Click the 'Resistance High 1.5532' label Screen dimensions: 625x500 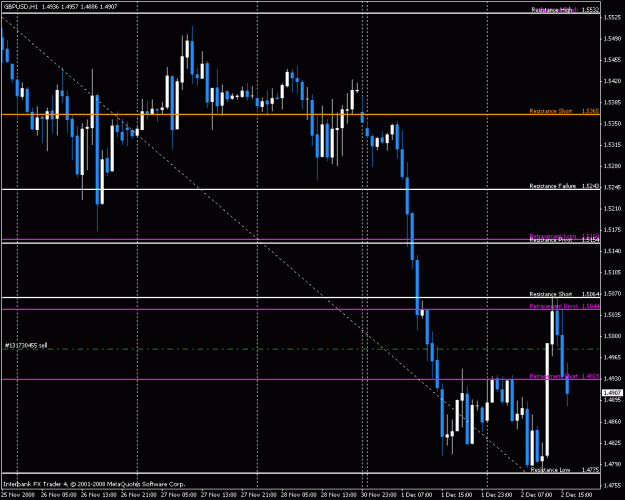pos(565,10)
